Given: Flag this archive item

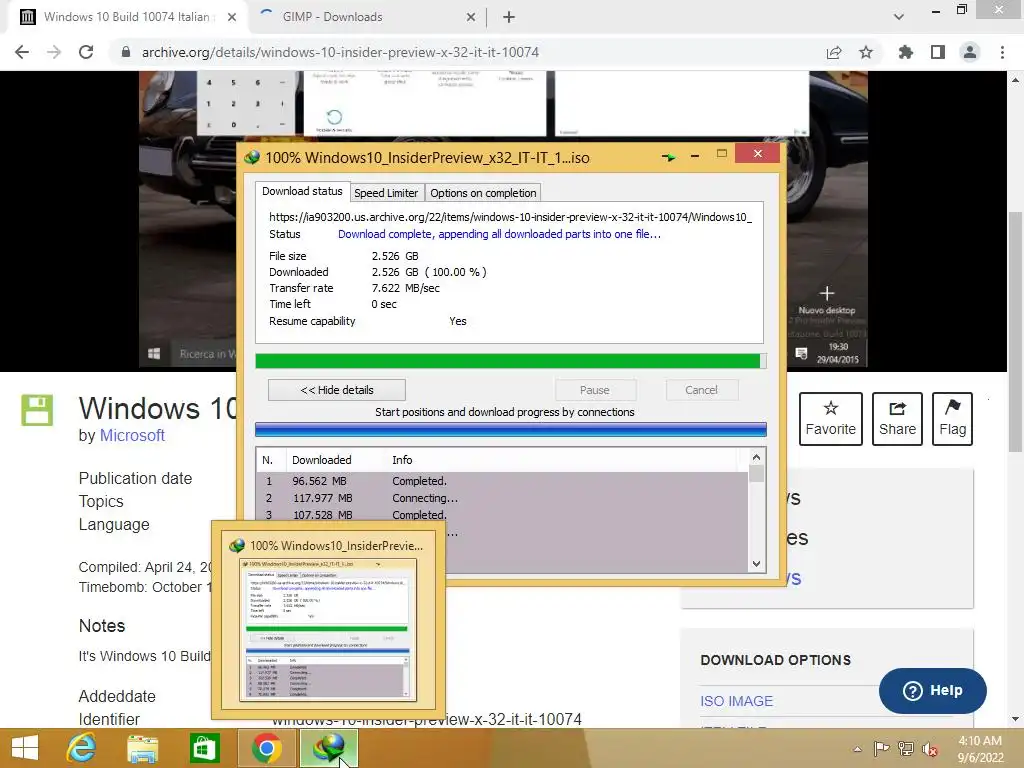Looking at the screenshot, I should click(953, 419).
